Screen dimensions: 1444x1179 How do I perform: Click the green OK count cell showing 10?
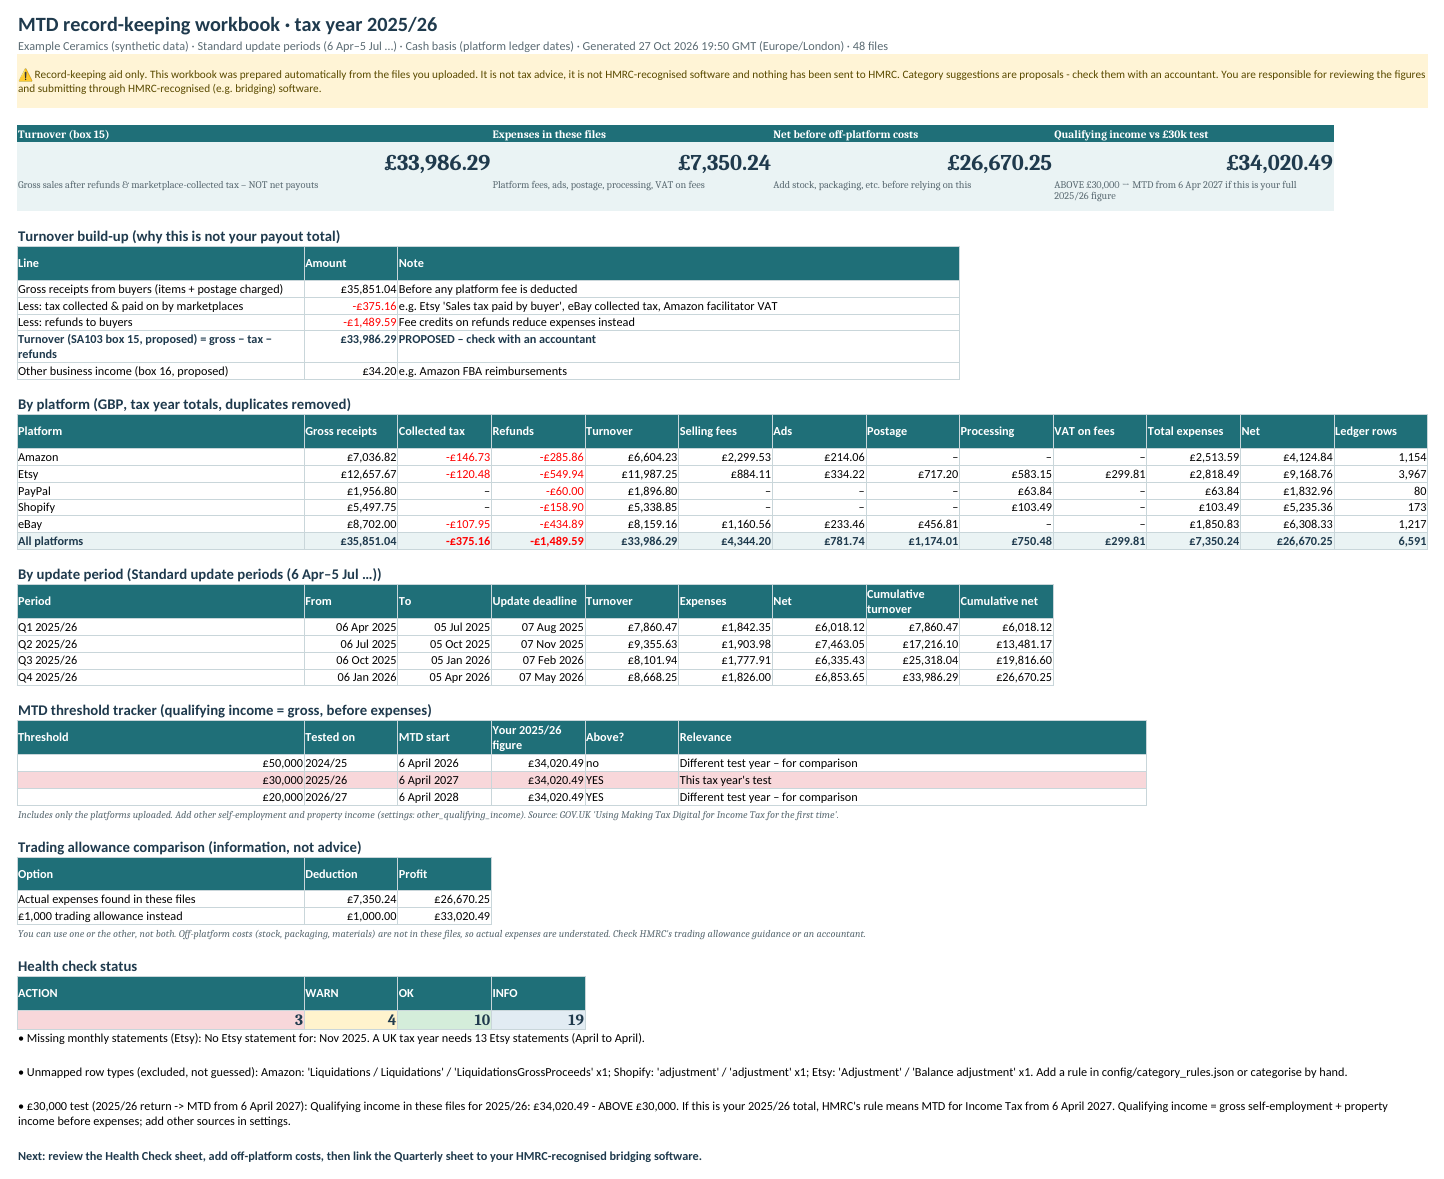point(444,1020)
